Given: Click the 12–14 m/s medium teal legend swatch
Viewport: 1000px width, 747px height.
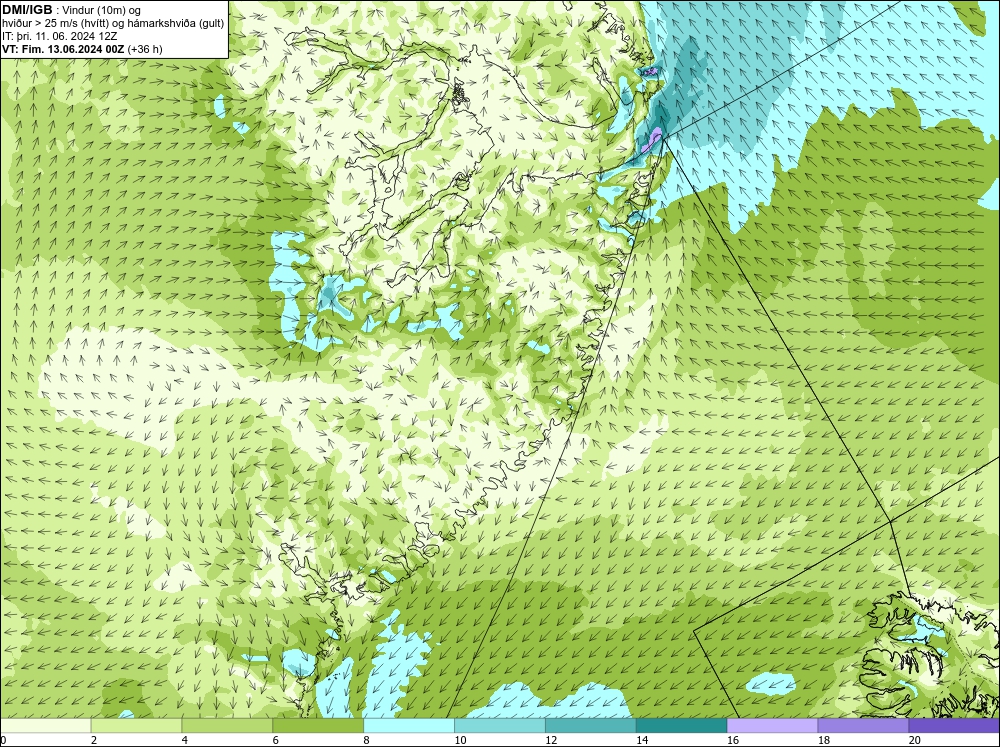Looking at the screenshot, I should click(591, 726).
